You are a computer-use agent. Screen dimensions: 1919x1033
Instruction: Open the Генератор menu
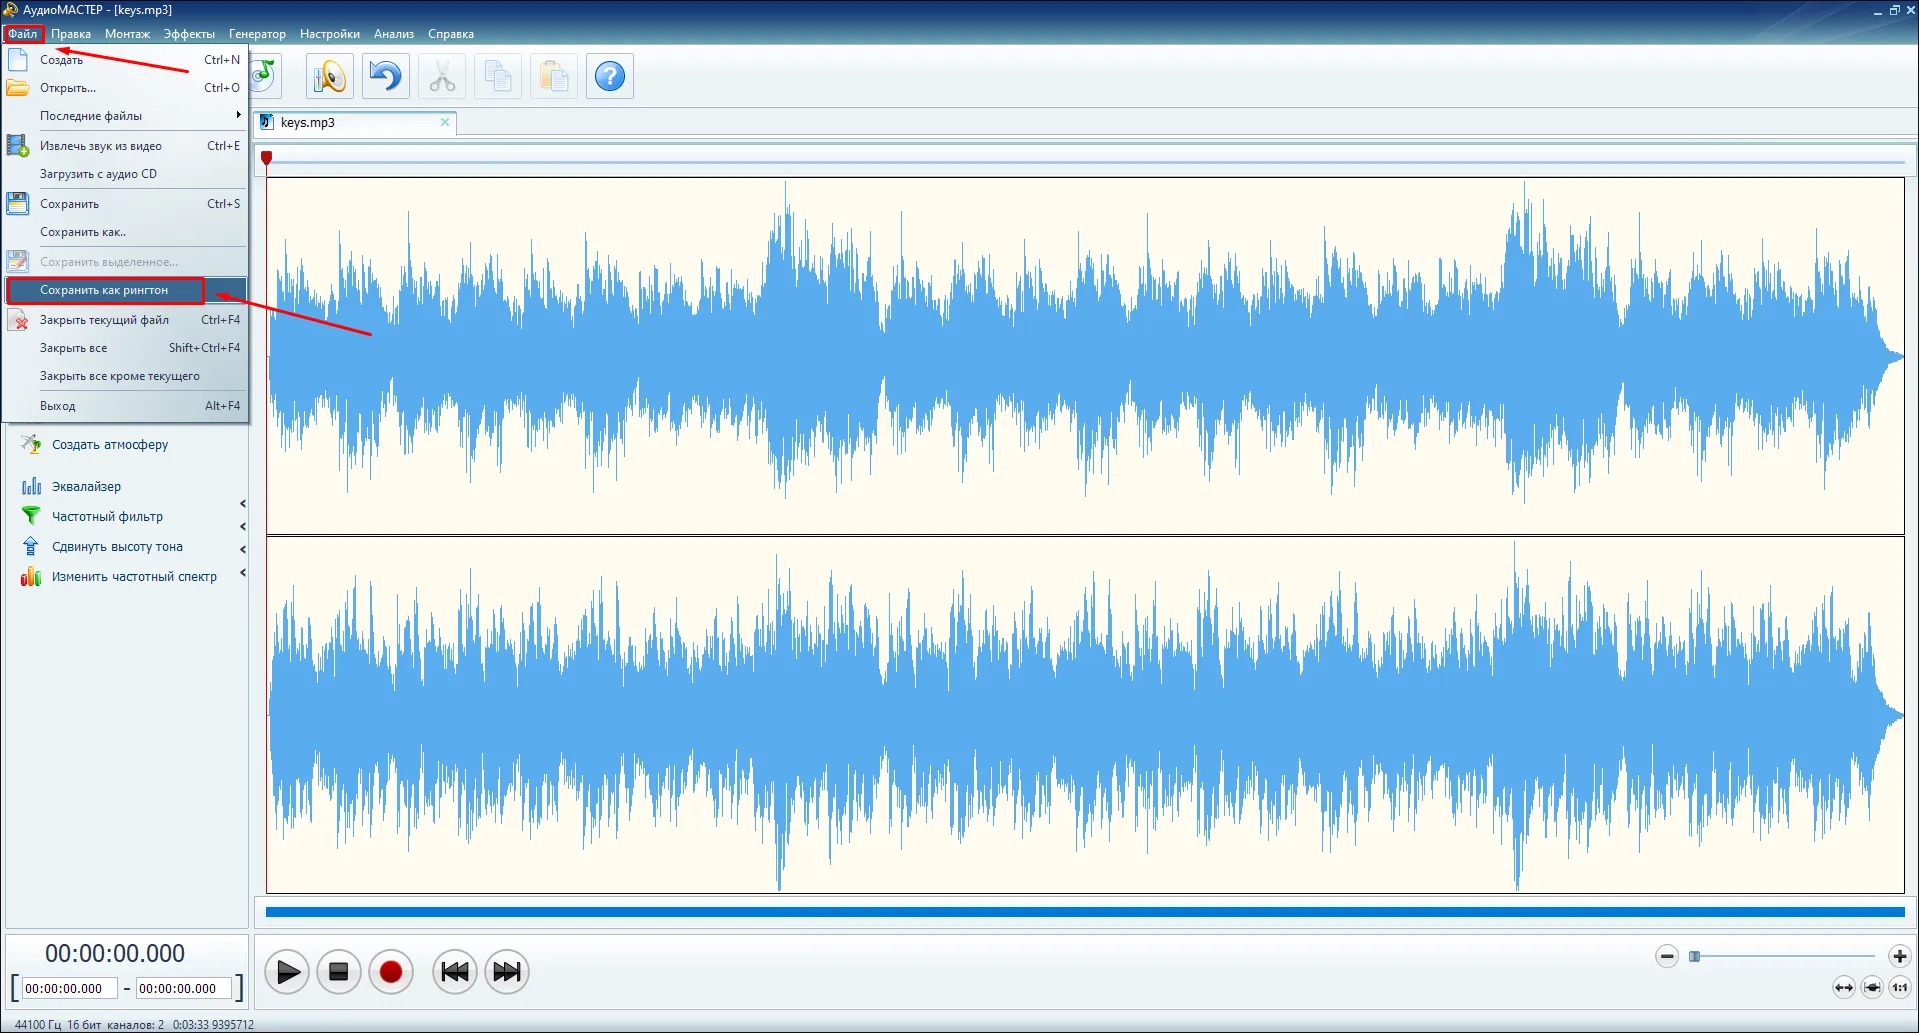[257, 34]
